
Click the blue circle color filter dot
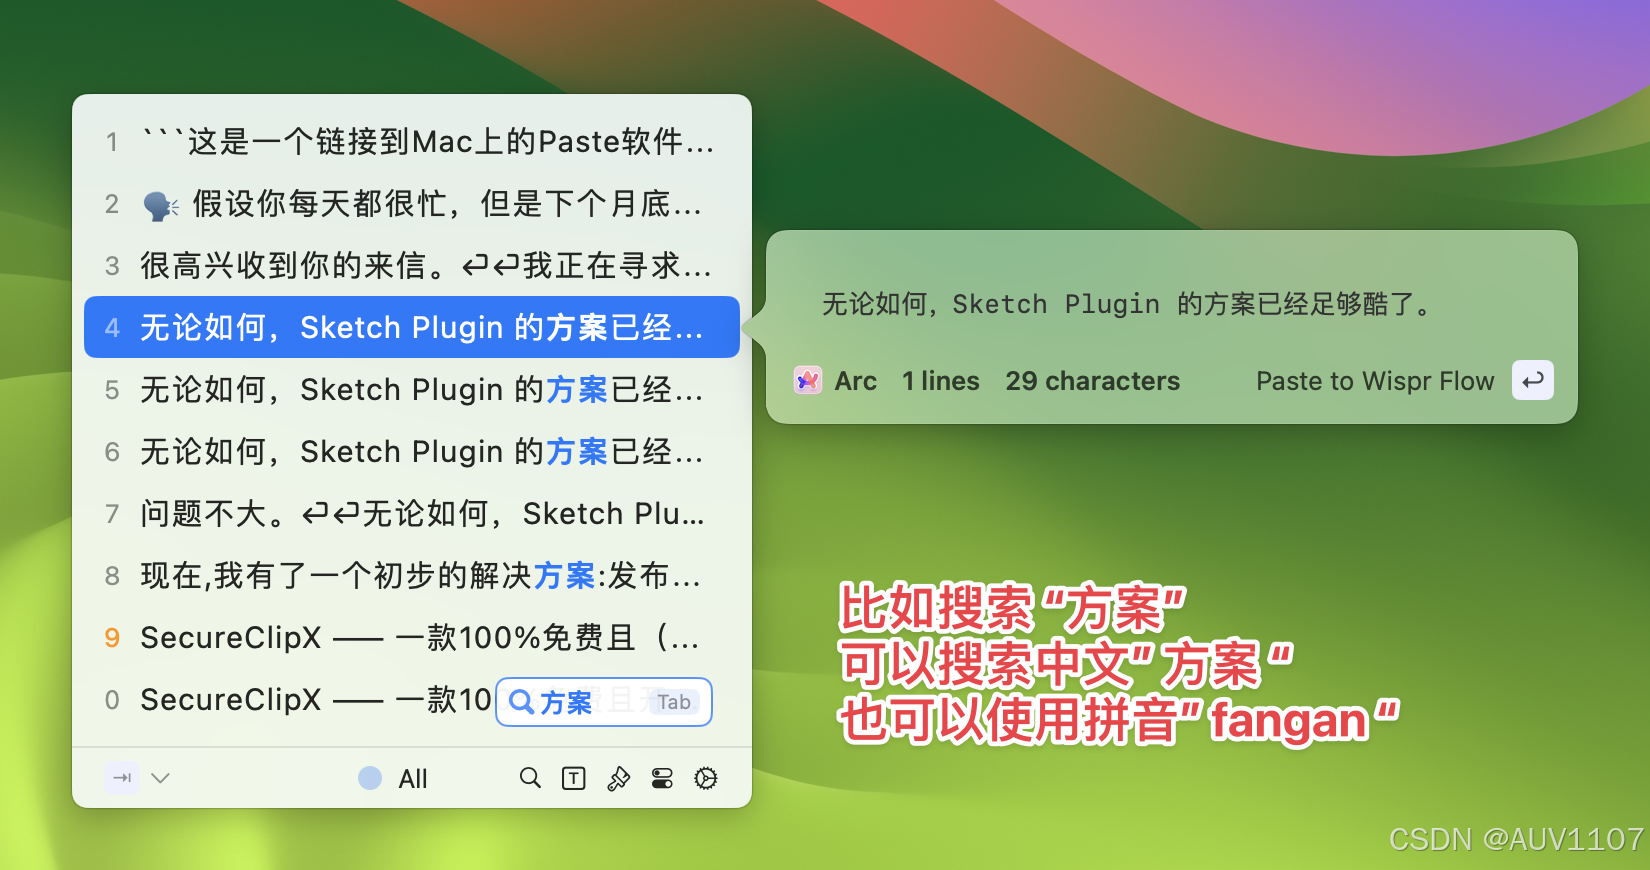[x=370, y=778]
